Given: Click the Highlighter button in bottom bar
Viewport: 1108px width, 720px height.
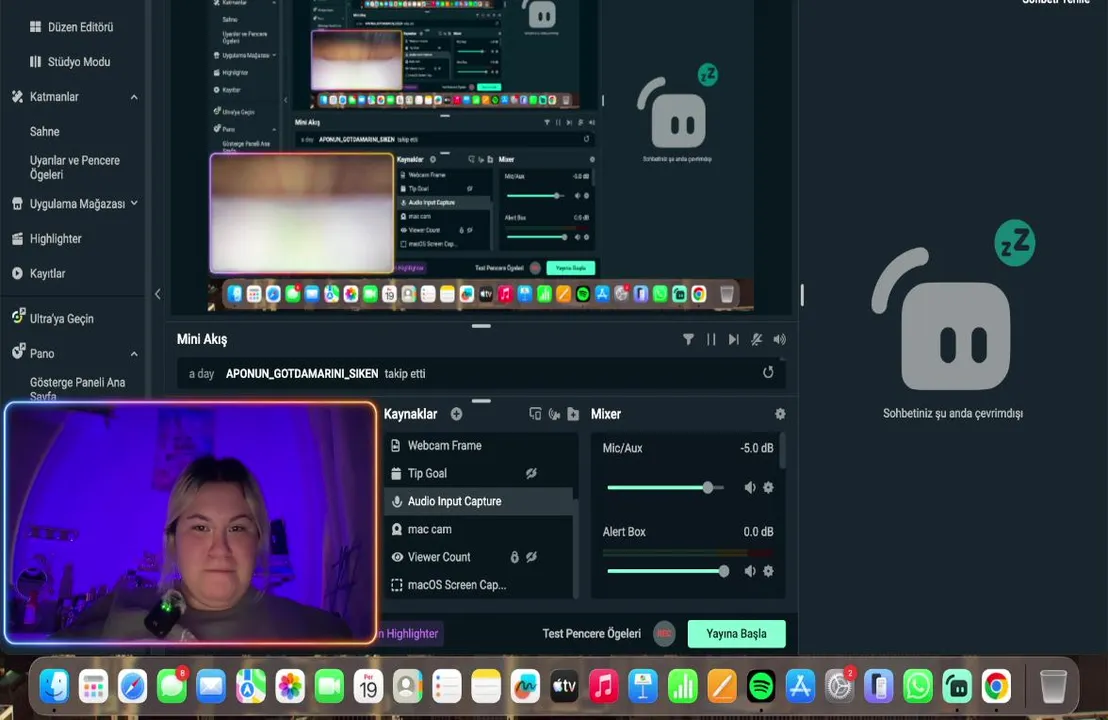Looking at the screenshot, I should 410,633.
